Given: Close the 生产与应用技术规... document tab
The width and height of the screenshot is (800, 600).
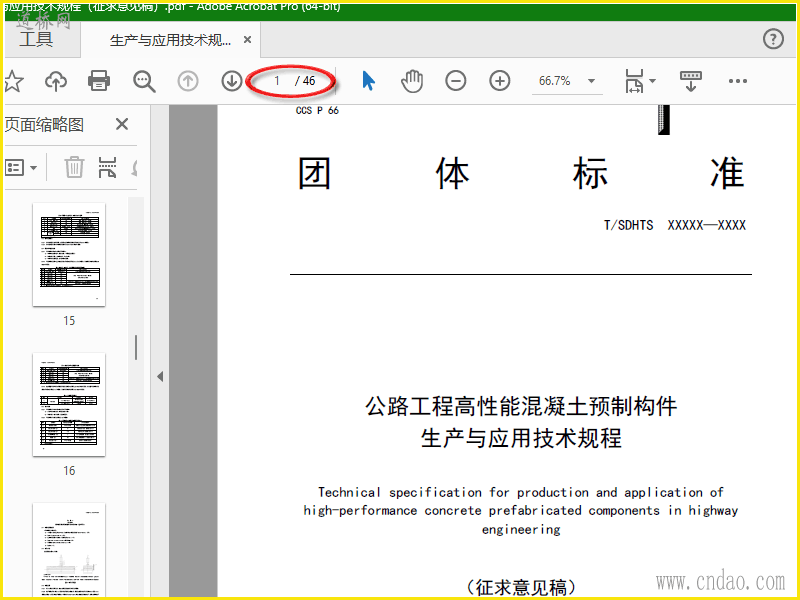Looking at the screenshot, I should [247, 39].
